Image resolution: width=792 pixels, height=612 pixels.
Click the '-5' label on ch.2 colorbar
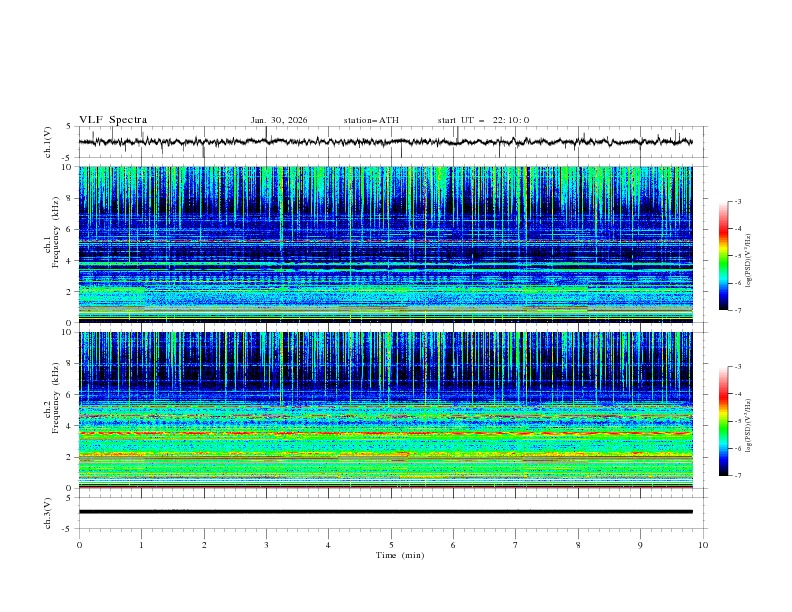point(738,421)
